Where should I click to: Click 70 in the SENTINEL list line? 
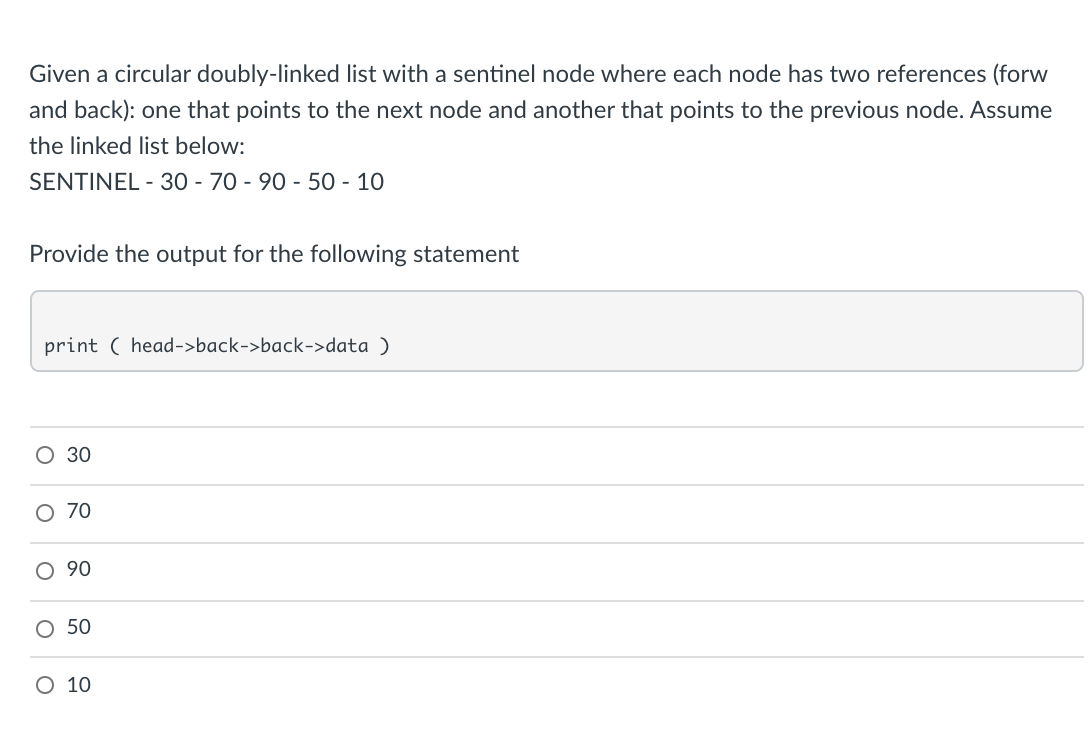[x=223, y=182]
